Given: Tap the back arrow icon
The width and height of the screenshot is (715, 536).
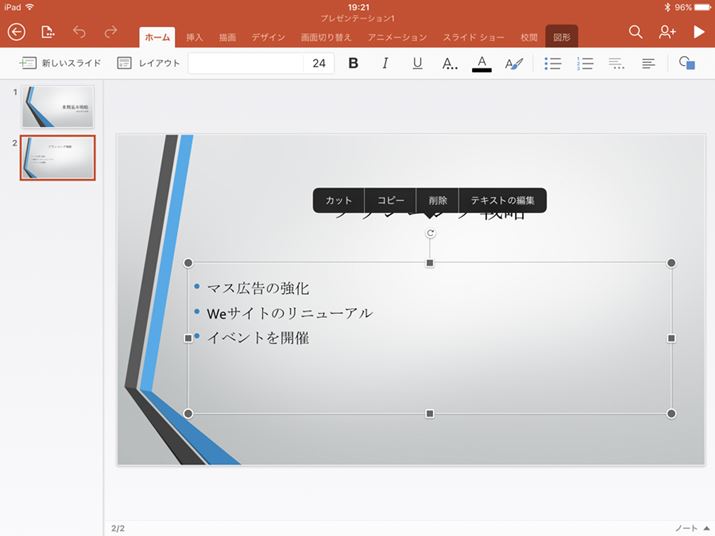Looking at the screenshot, I should tap(16, 32).
